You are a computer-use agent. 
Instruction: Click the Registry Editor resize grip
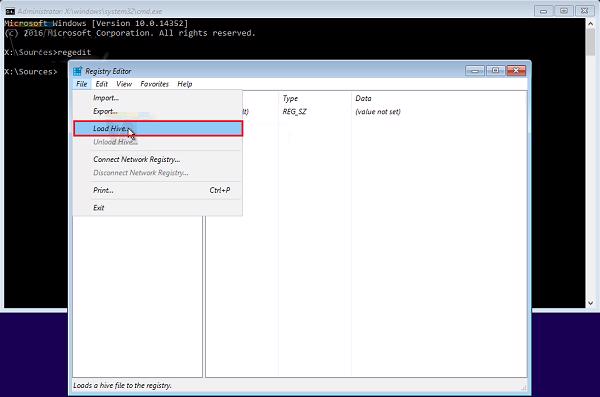[523, 387]
